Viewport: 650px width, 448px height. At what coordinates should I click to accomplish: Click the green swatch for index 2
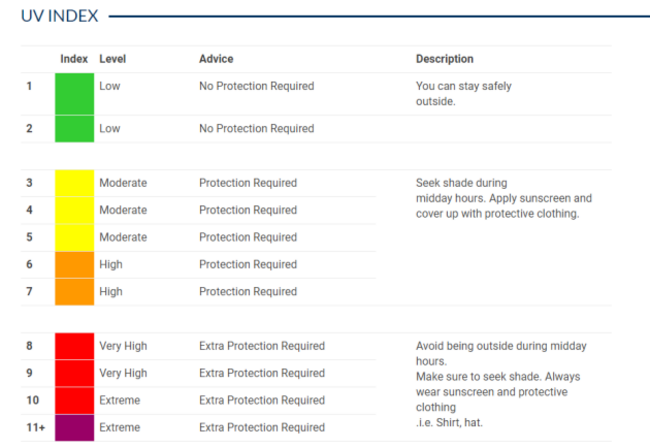pyautogui.click(x=75, y=129)
